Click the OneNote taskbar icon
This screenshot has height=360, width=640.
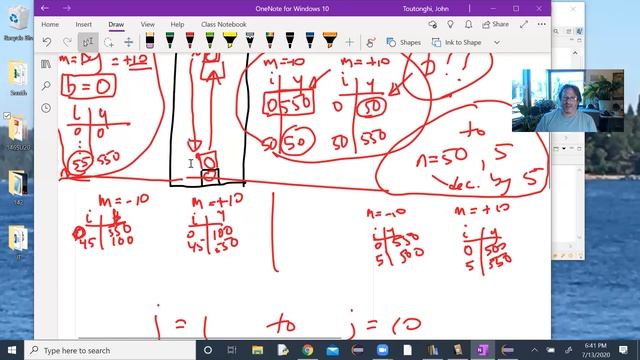[x=482, y=350]
